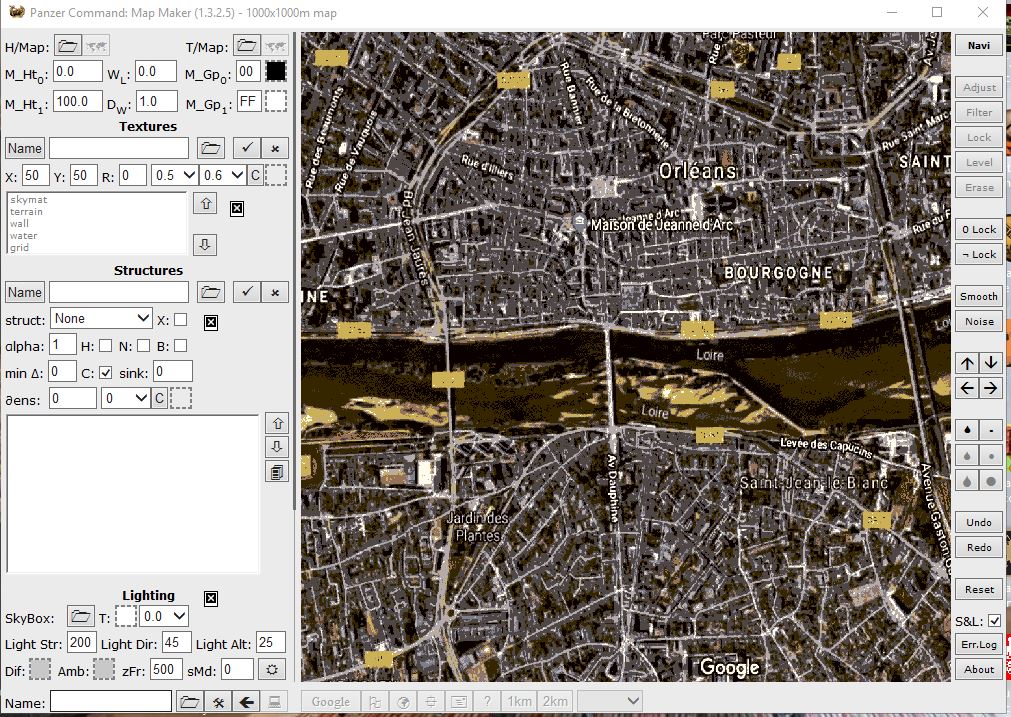Click the lighting settings sun icon
The width and height of the screenshot is (1011, 717).
(272, 669)
